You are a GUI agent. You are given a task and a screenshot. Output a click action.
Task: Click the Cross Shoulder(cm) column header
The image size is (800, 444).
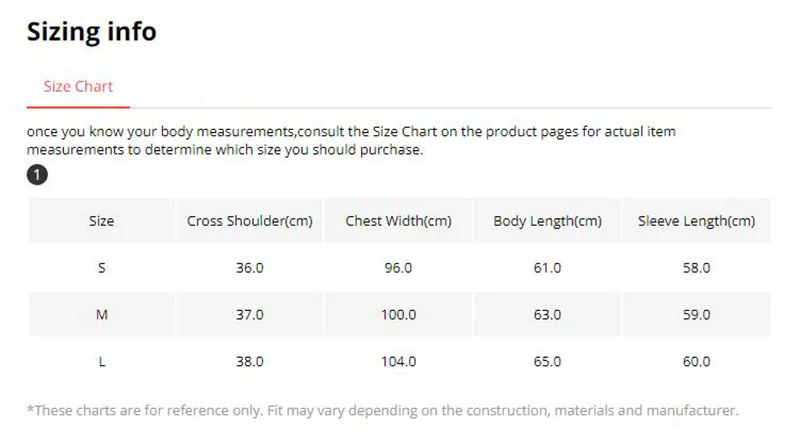pos(249,220)
